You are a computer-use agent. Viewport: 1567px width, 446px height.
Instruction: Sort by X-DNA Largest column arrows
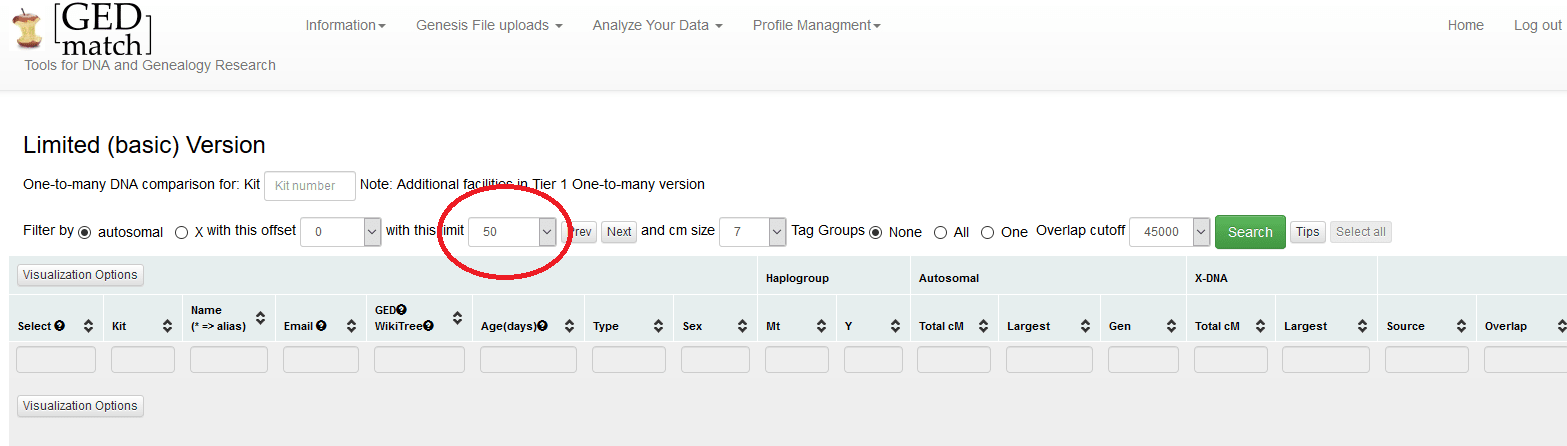1361,326
